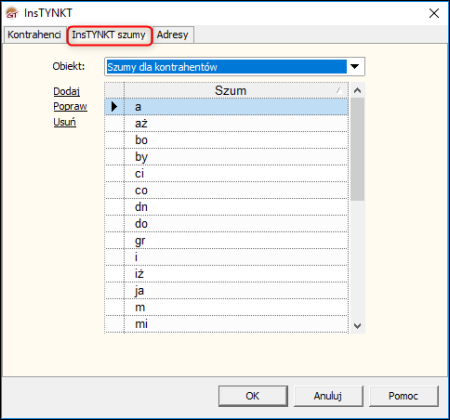Viewport: 450px width, 420px height.
Task: Open help with Pomoc button
Action: (x=404, y=396)
